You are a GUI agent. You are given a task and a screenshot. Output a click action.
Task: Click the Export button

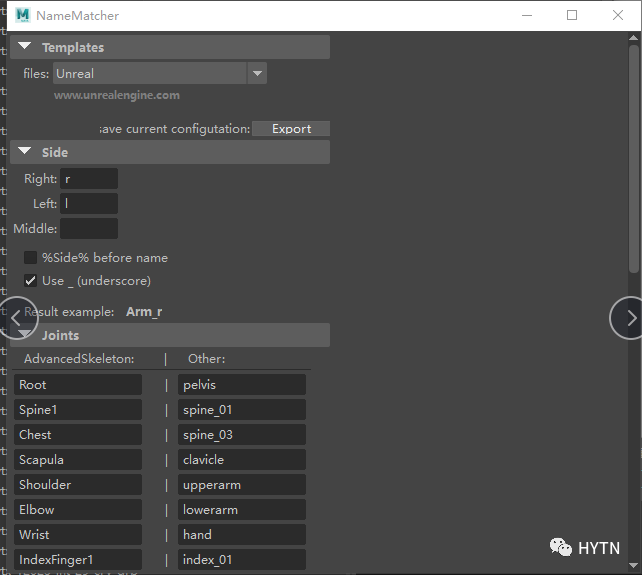coord(291,129)
